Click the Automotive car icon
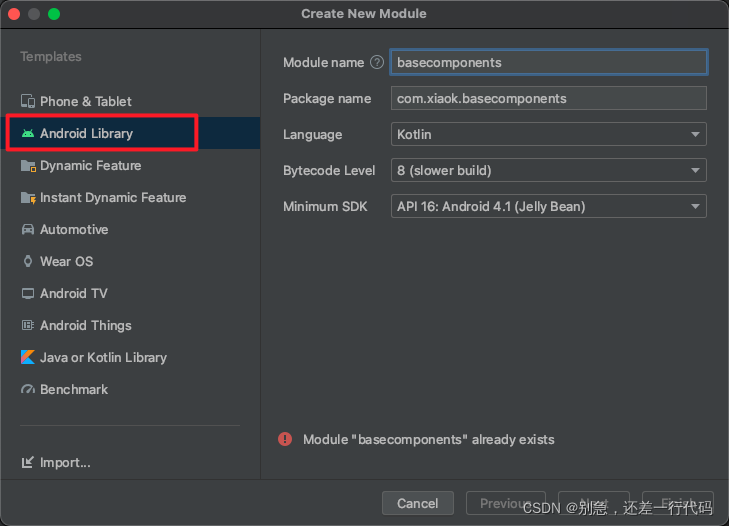Screen dimensions: 729x526 point(28,229)
